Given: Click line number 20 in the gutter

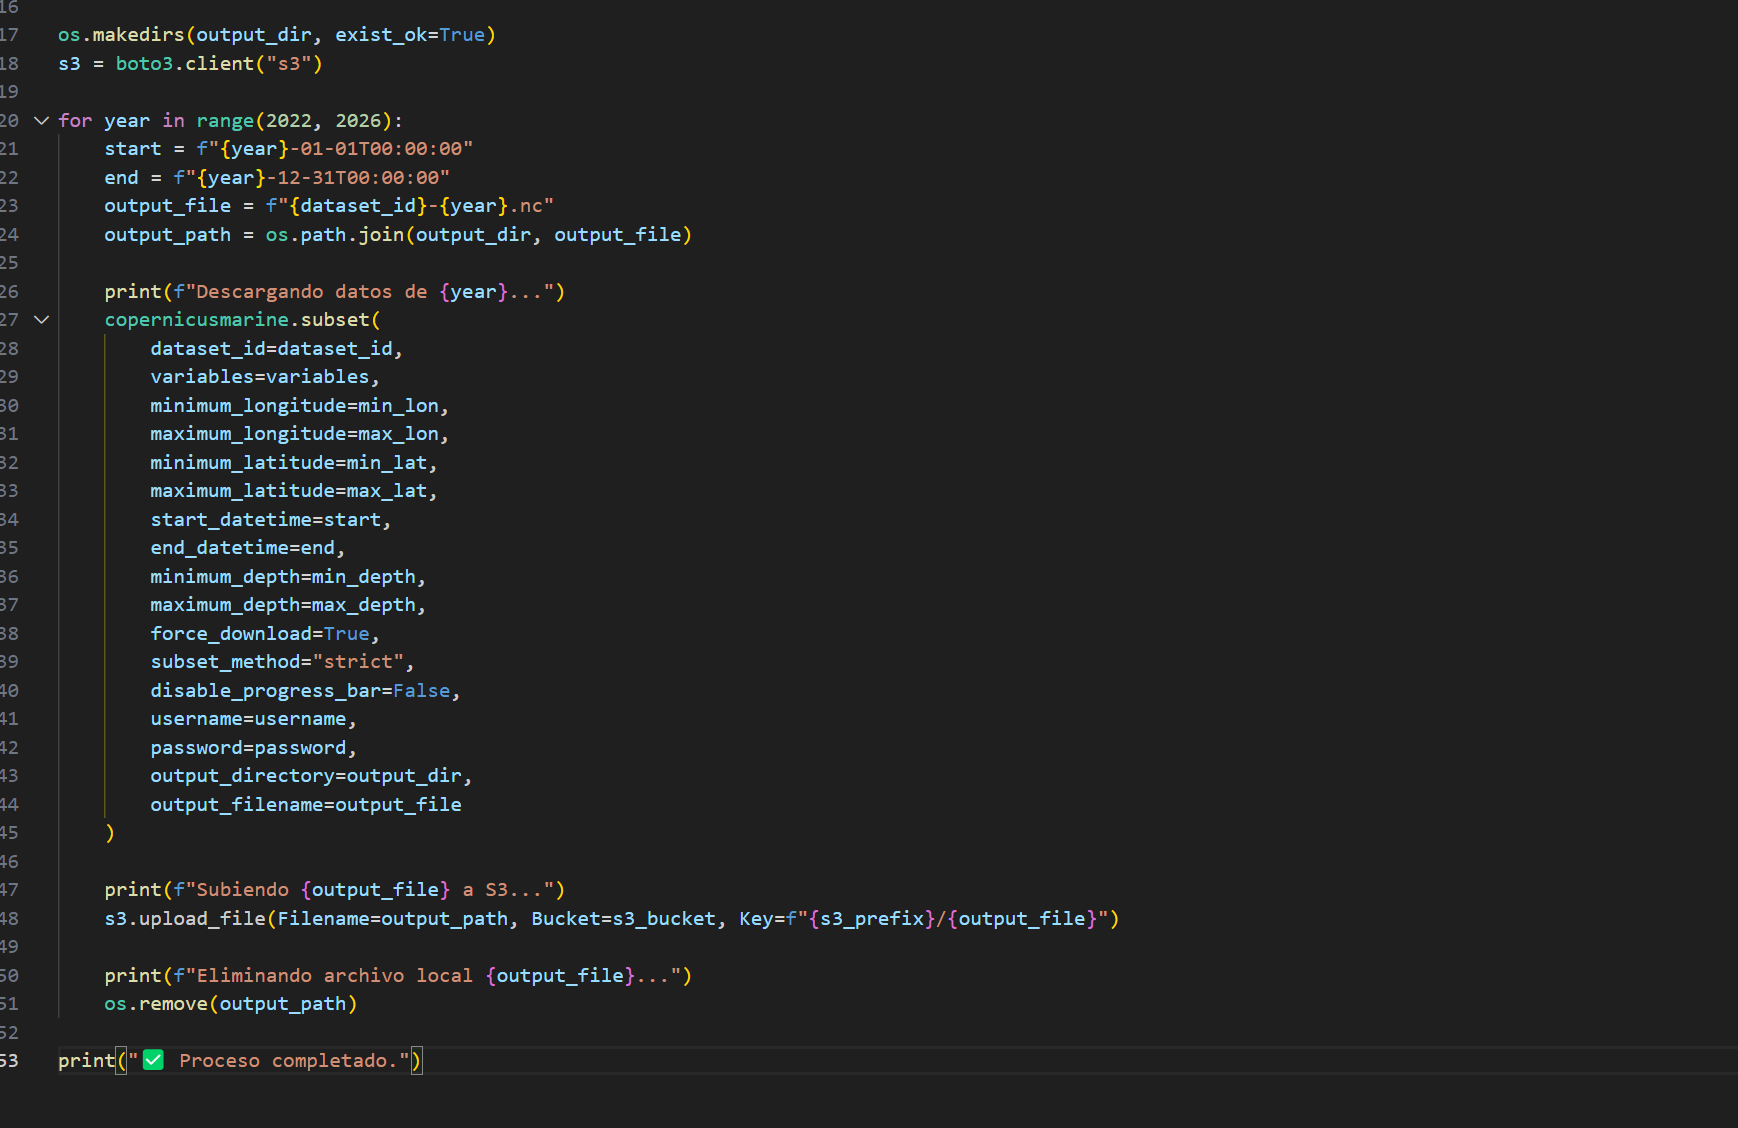Looking at the screenshot, I should [9, 120].
